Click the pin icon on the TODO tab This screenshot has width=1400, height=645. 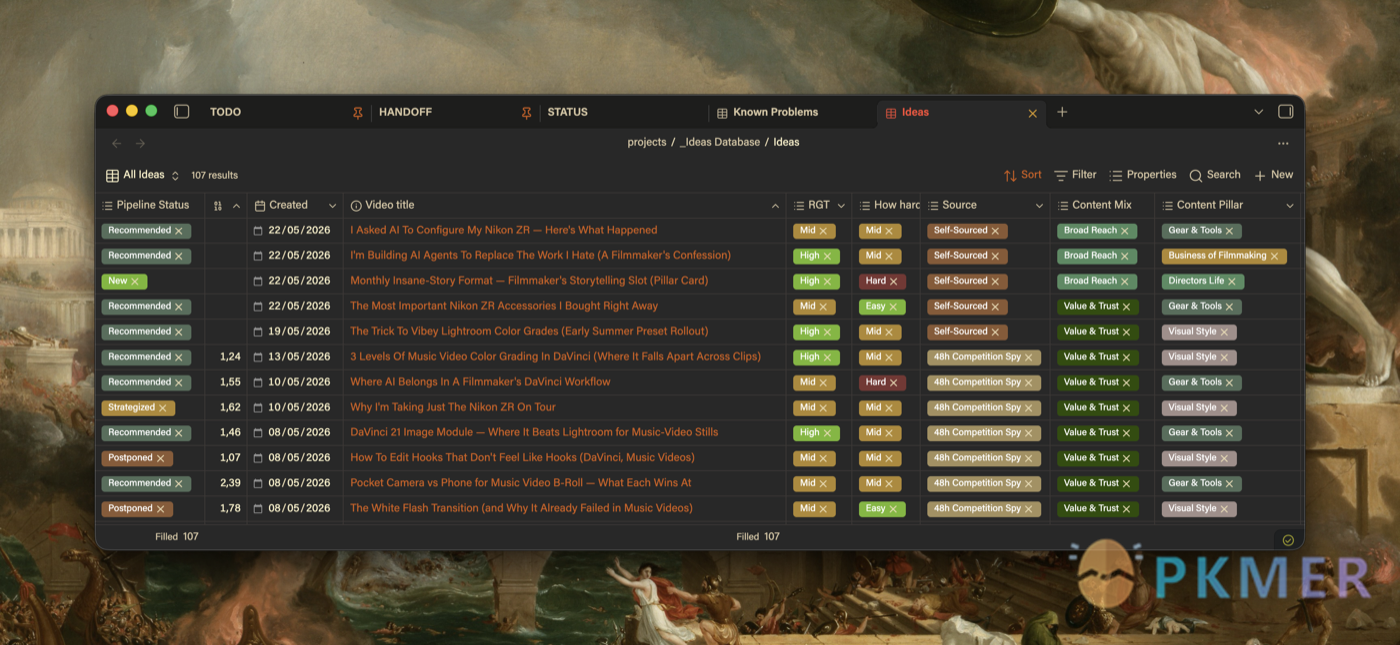pyautogui.click(x=358, y=113)
